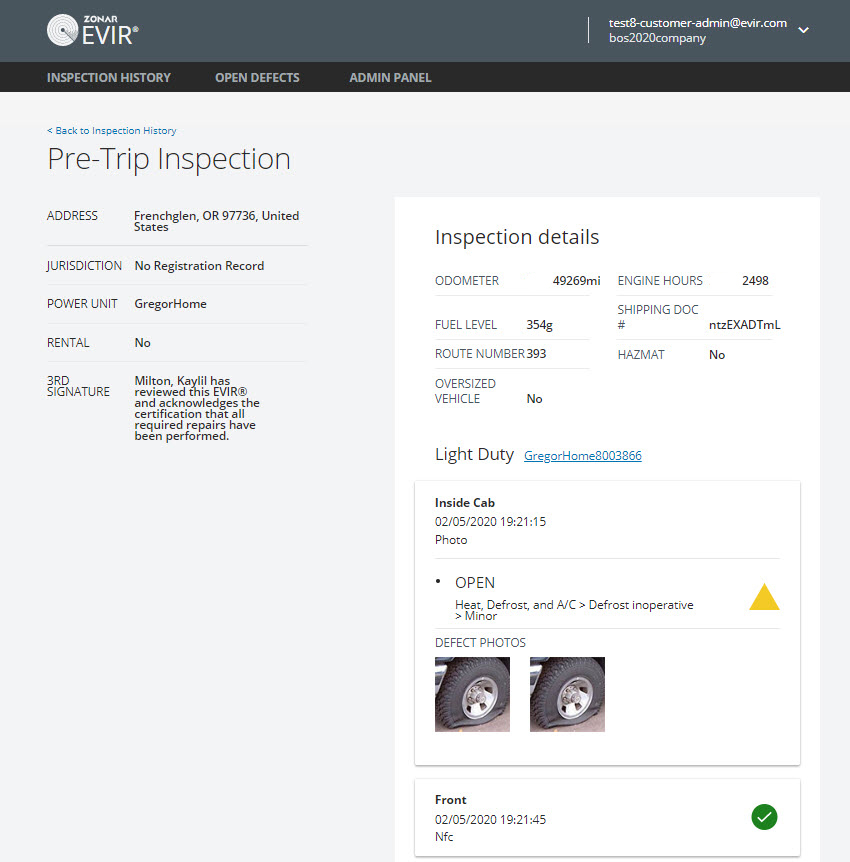
Task: Click the HAZMAT label
Action: 641,355
